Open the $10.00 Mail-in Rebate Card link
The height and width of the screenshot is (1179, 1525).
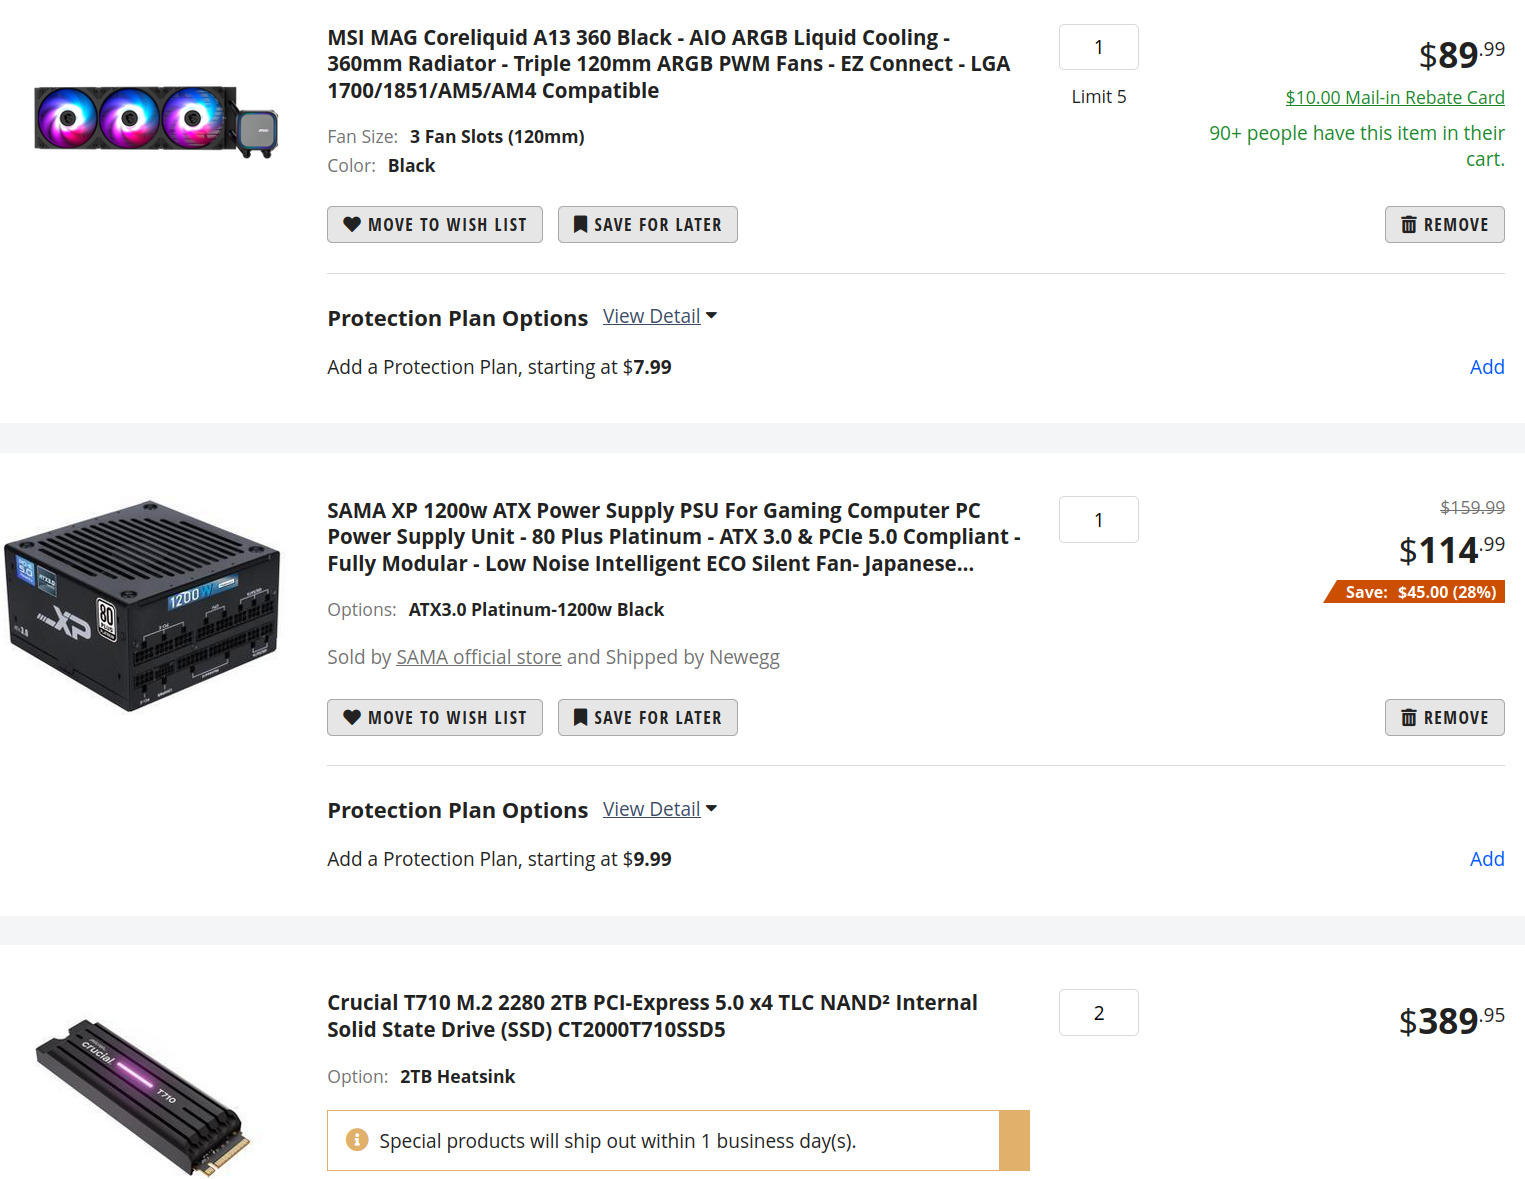click(x=1395, y=97)
